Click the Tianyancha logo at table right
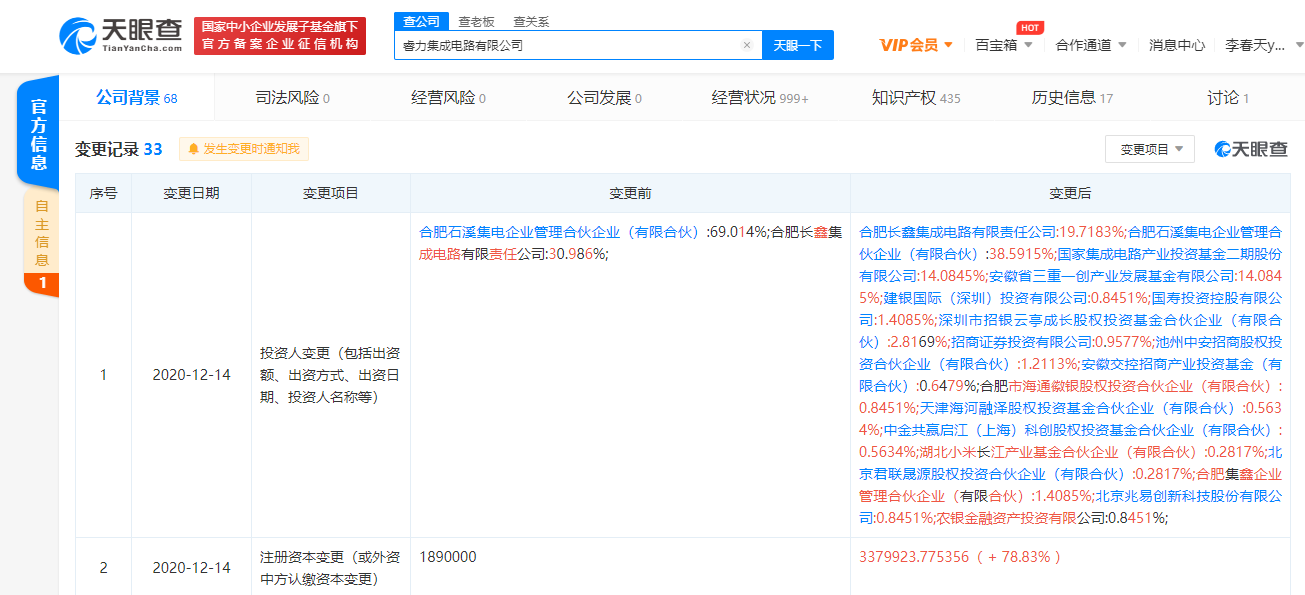 (x=1251, y=149)
